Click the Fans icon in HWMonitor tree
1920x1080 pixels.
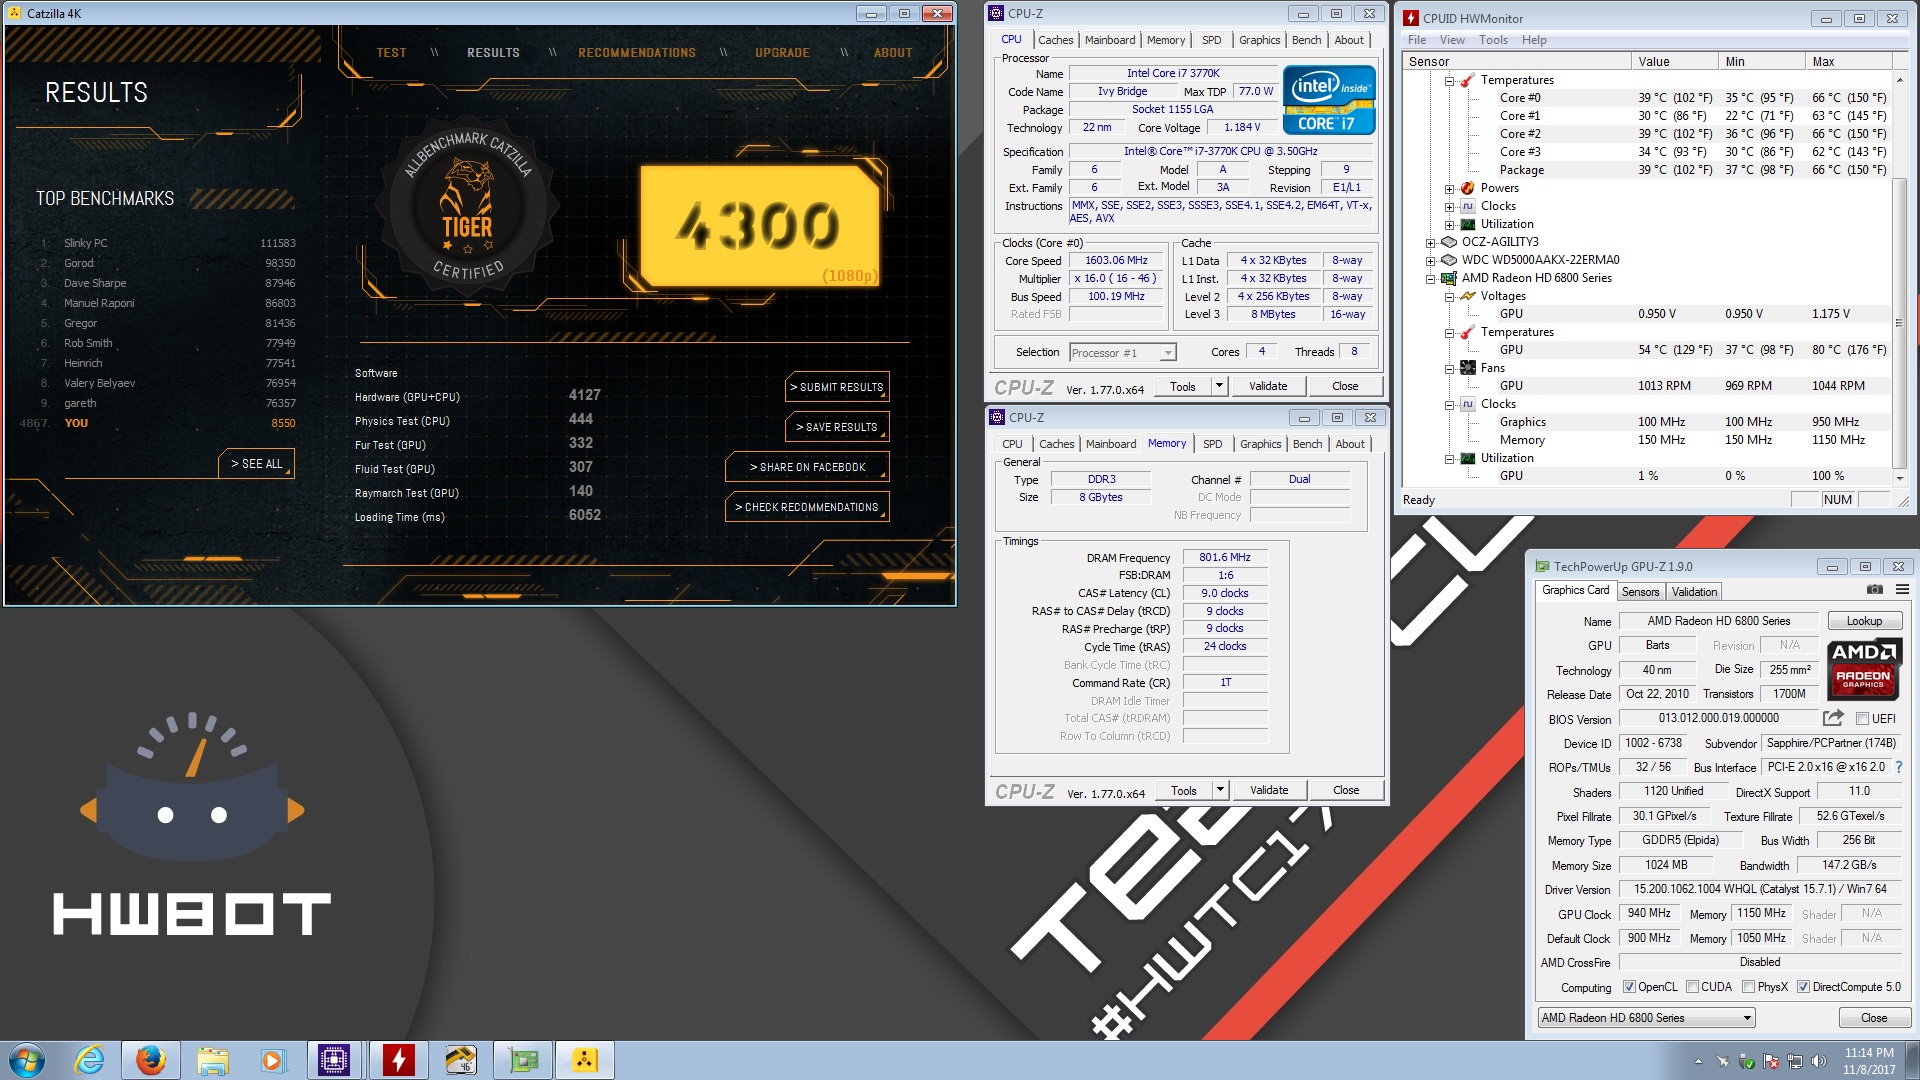coord(1467,368)
